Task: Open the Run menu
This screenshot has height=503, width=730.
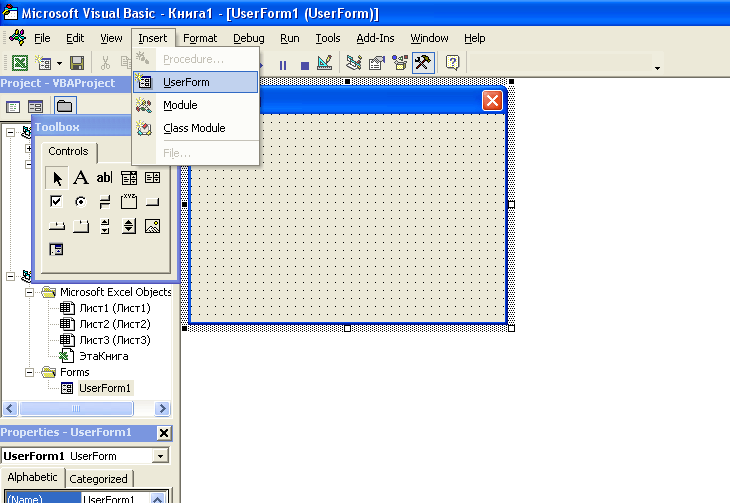Action: [290, 38]
